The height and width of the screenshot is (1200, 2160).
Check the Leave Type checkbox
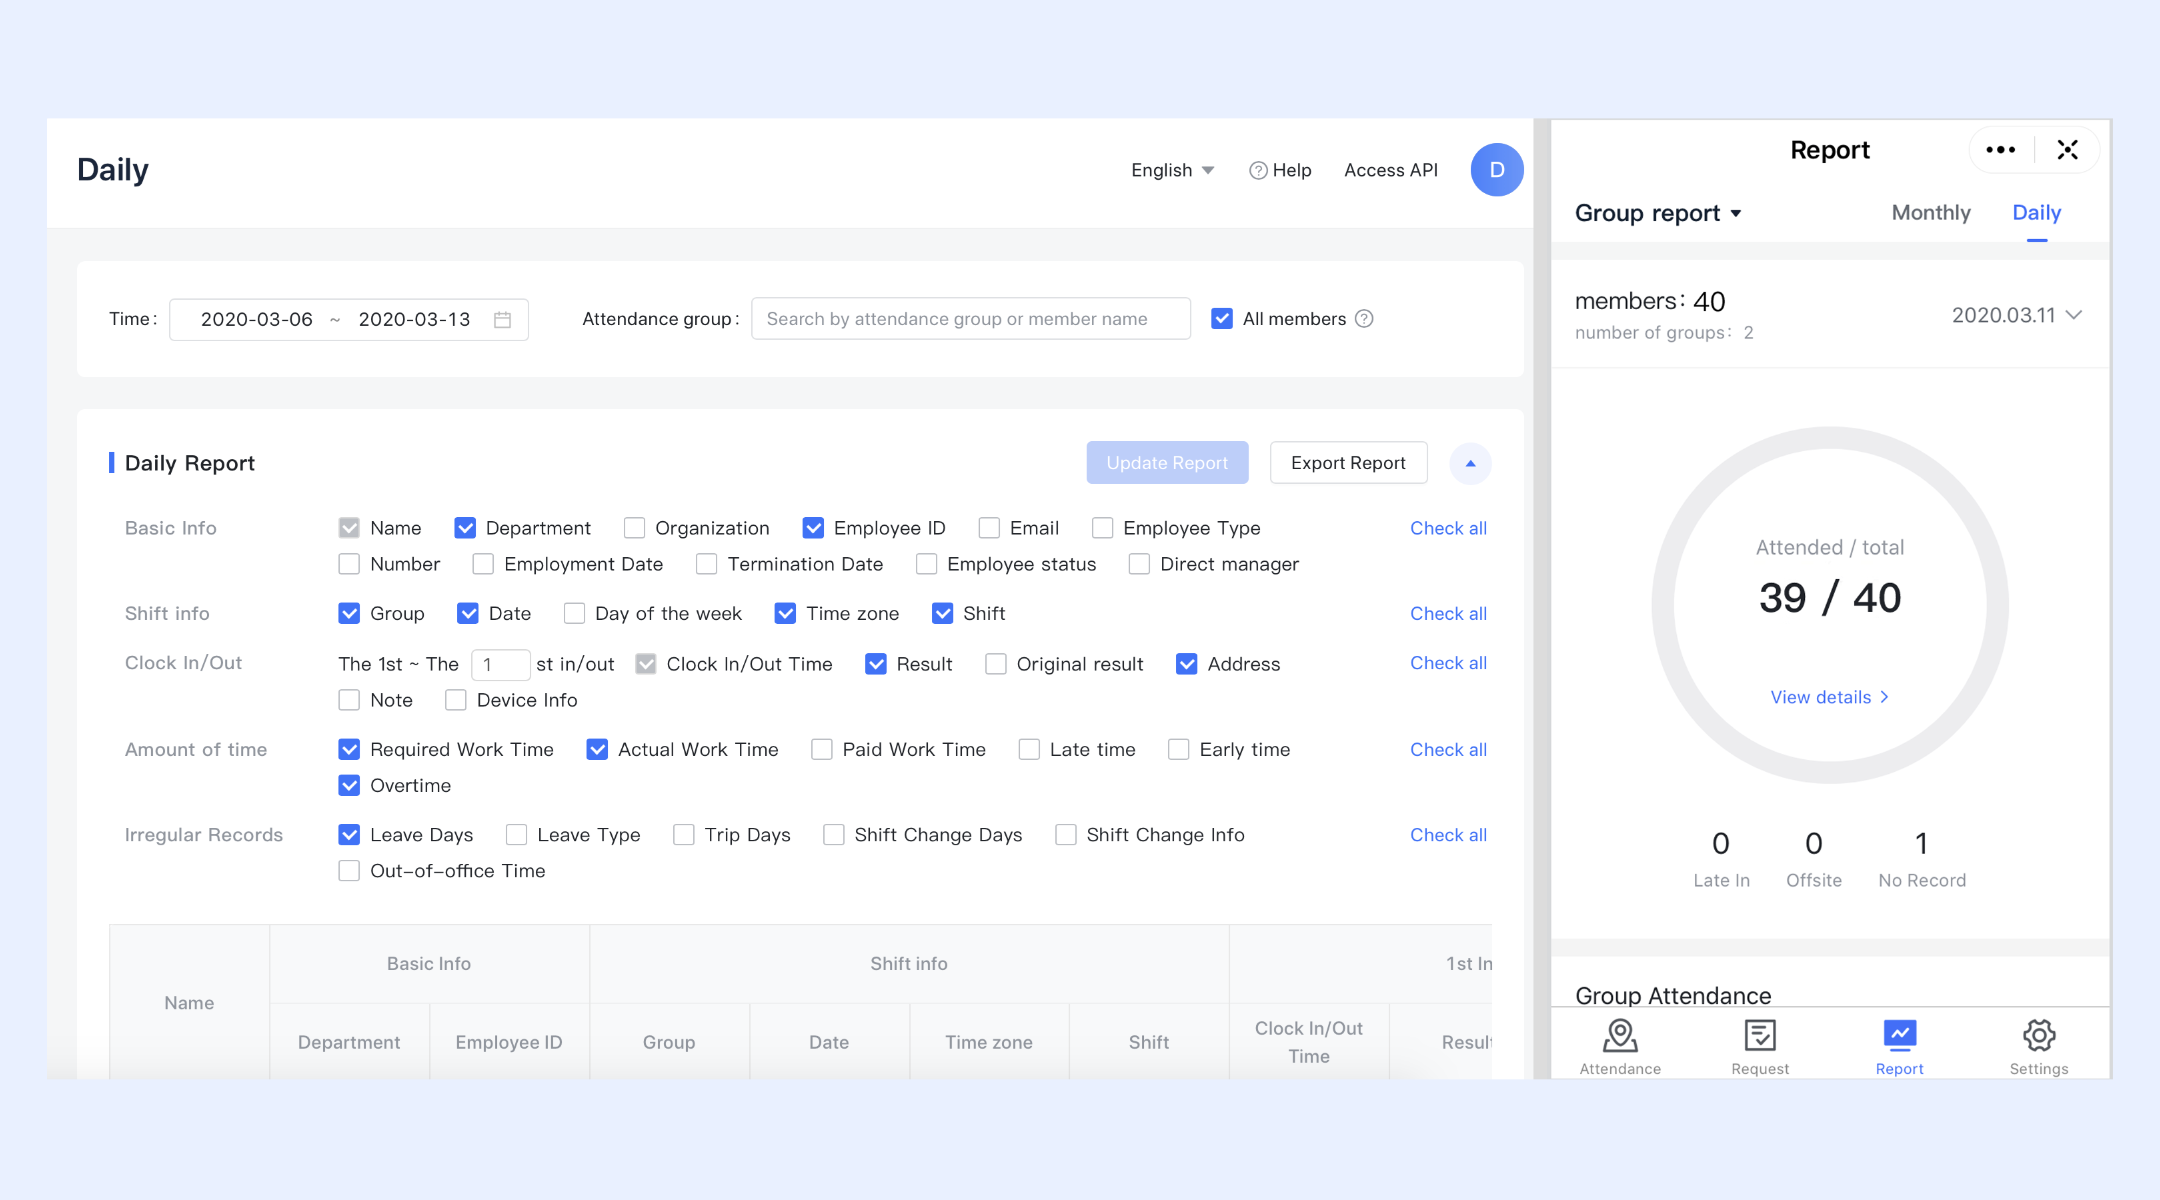coord(516,834)
